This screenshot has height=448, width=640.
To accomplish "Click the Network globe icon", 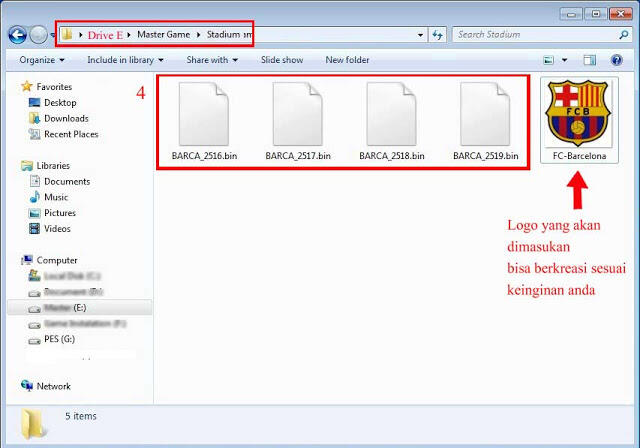I will coord(27,386).
